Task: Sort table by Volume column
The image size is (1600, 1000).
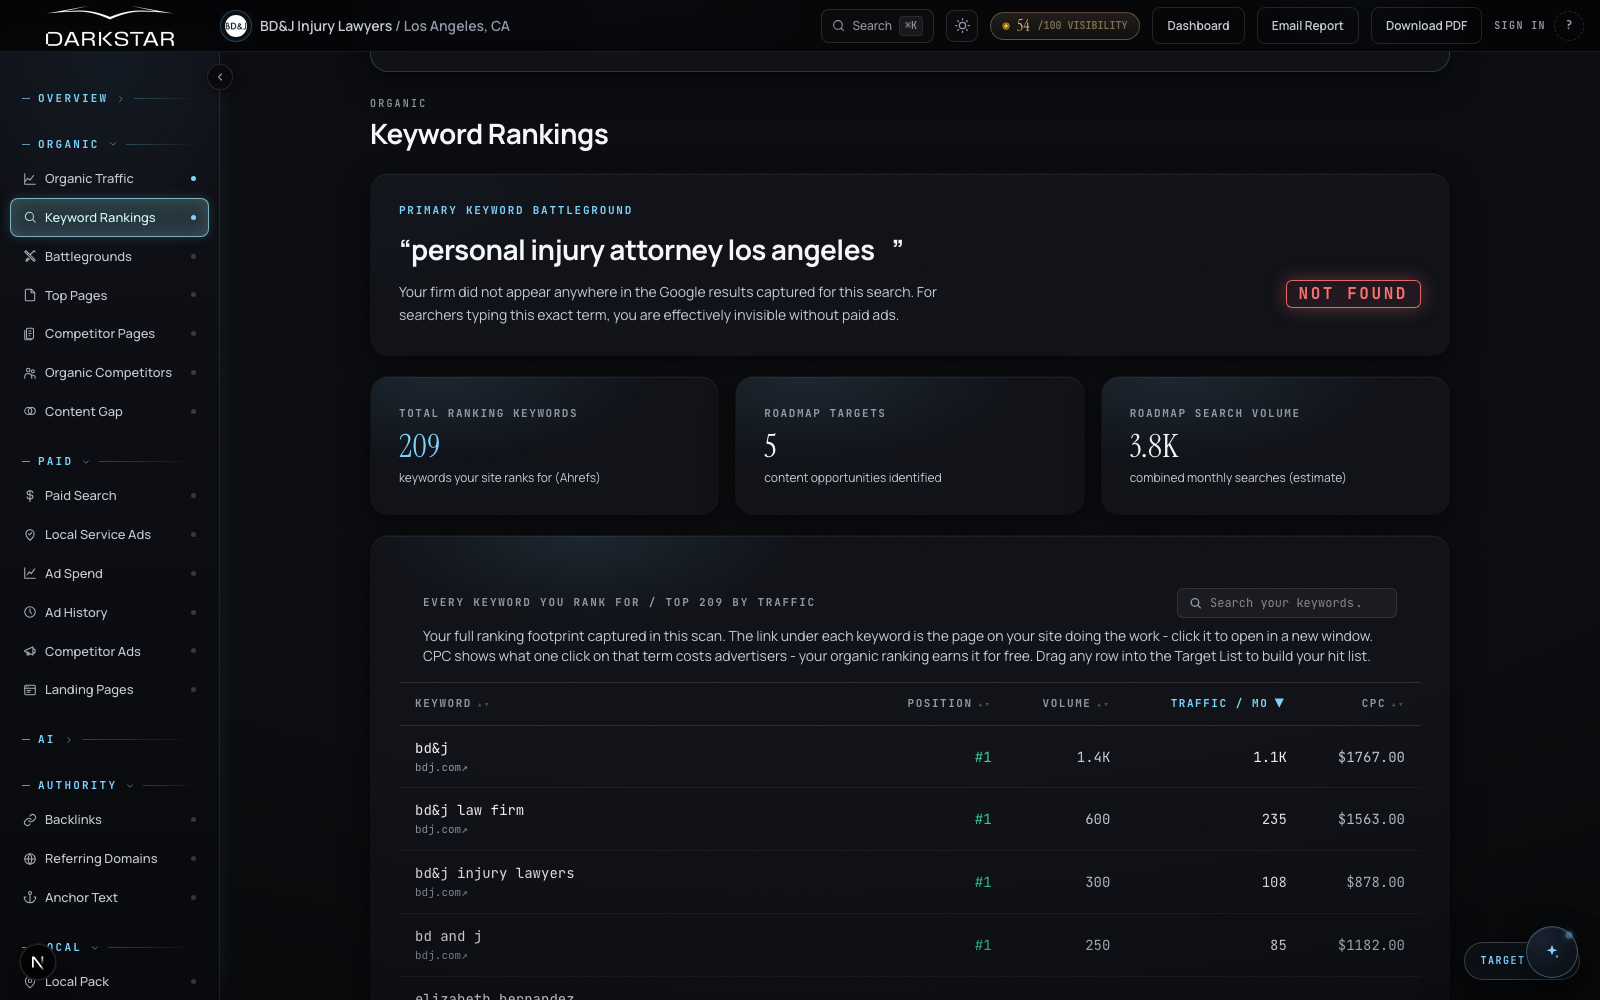Action: click(x=1075, y=704)
